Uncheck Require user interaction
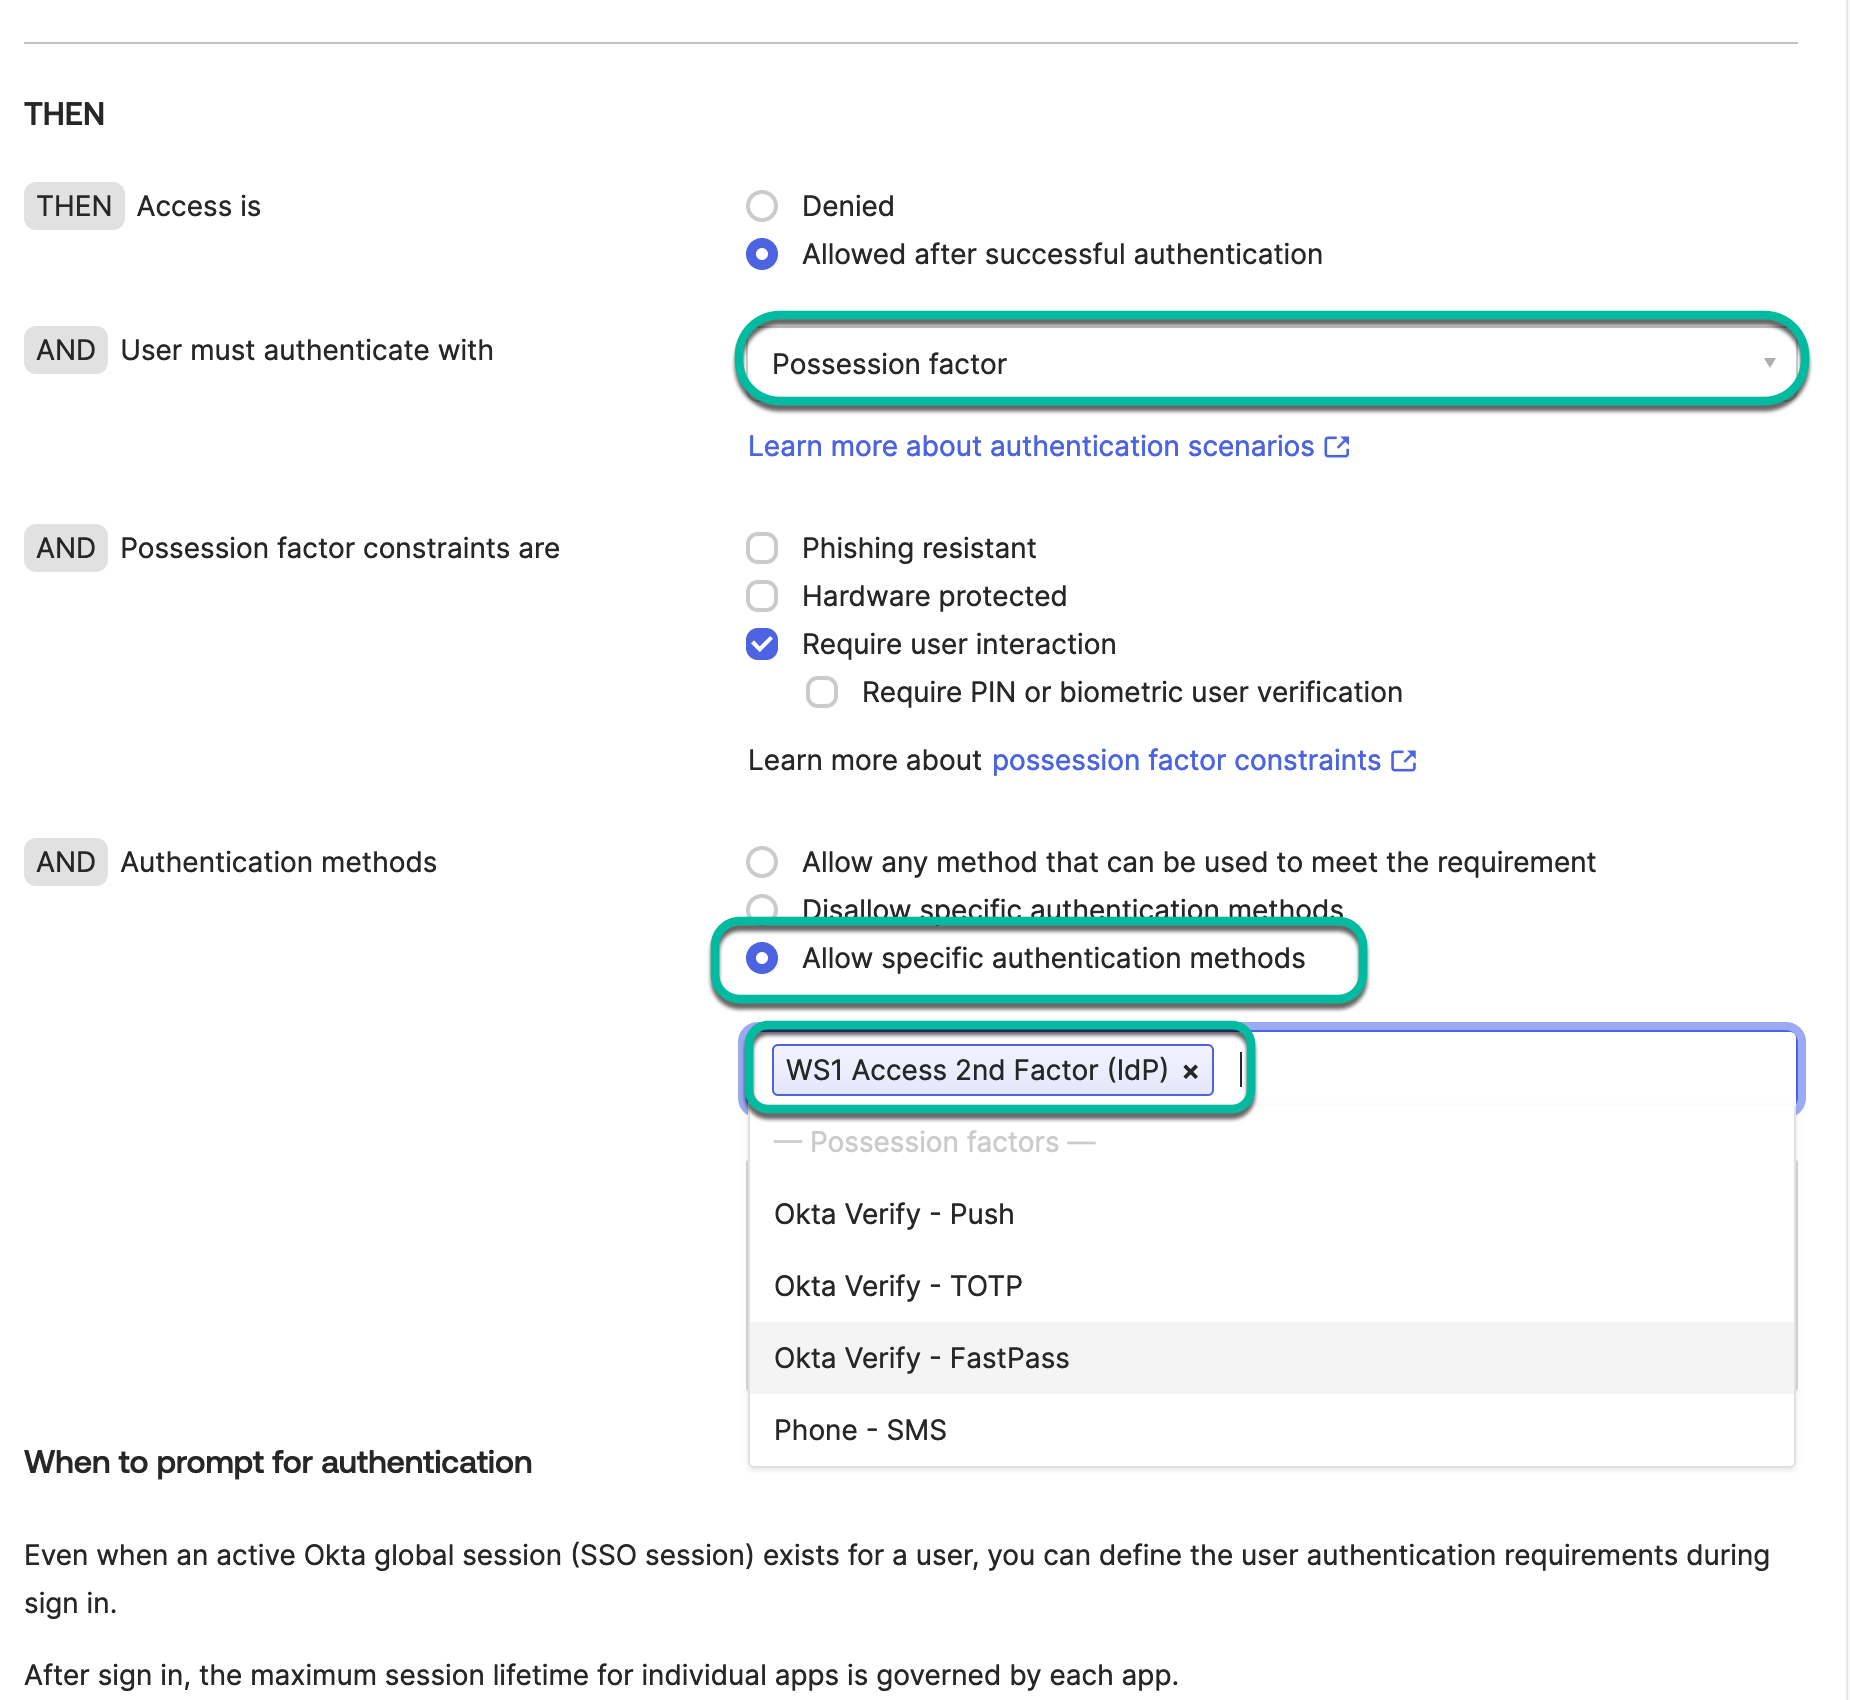This screenshot has width=1850, height=1700. click(x=763, y=644)
